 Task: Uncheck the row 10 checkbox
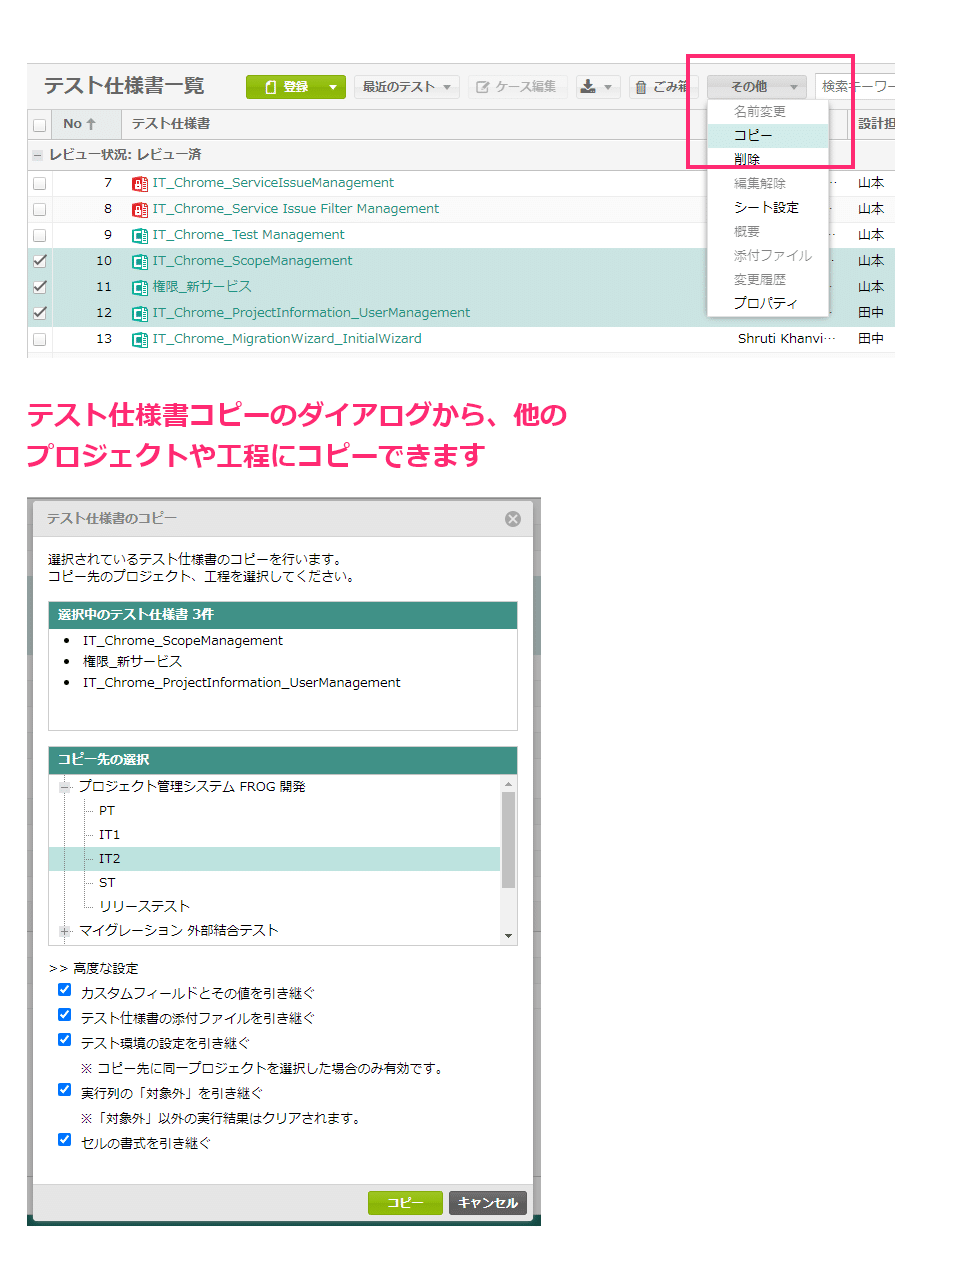39,261
